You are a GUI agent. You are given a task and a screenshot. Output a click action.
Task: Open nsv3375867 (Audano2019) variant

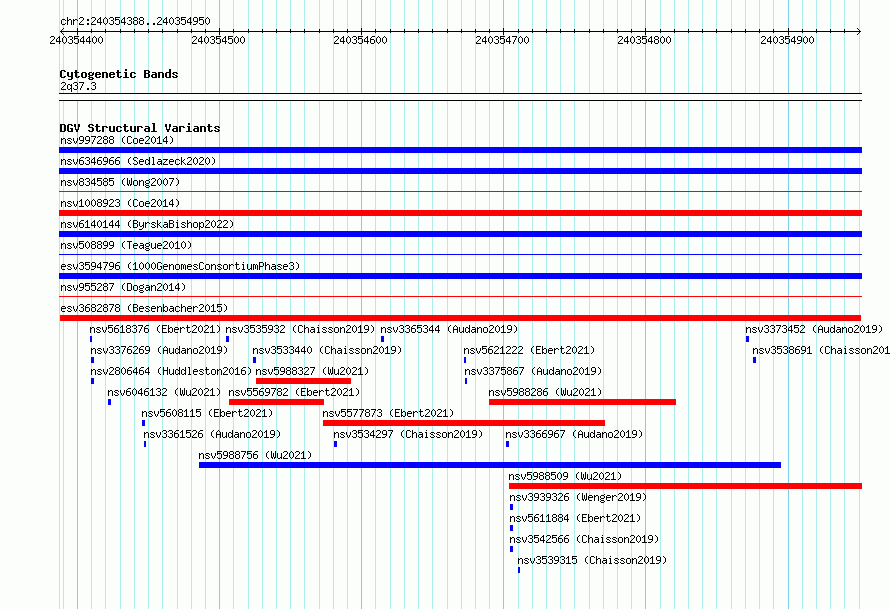pos(533,371)
